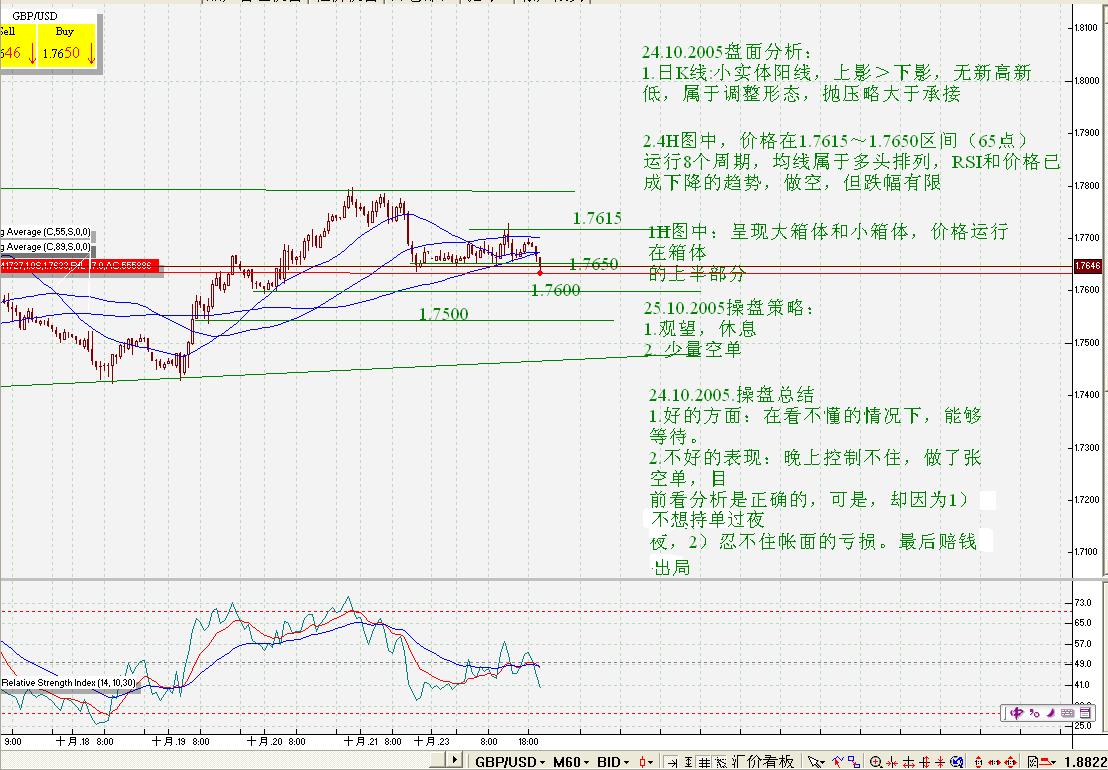The width and height of the screenshot is (1108, 770).
Task: Click the 24.10.2005.操盘总结 heading text
Action: coord(731,394)
